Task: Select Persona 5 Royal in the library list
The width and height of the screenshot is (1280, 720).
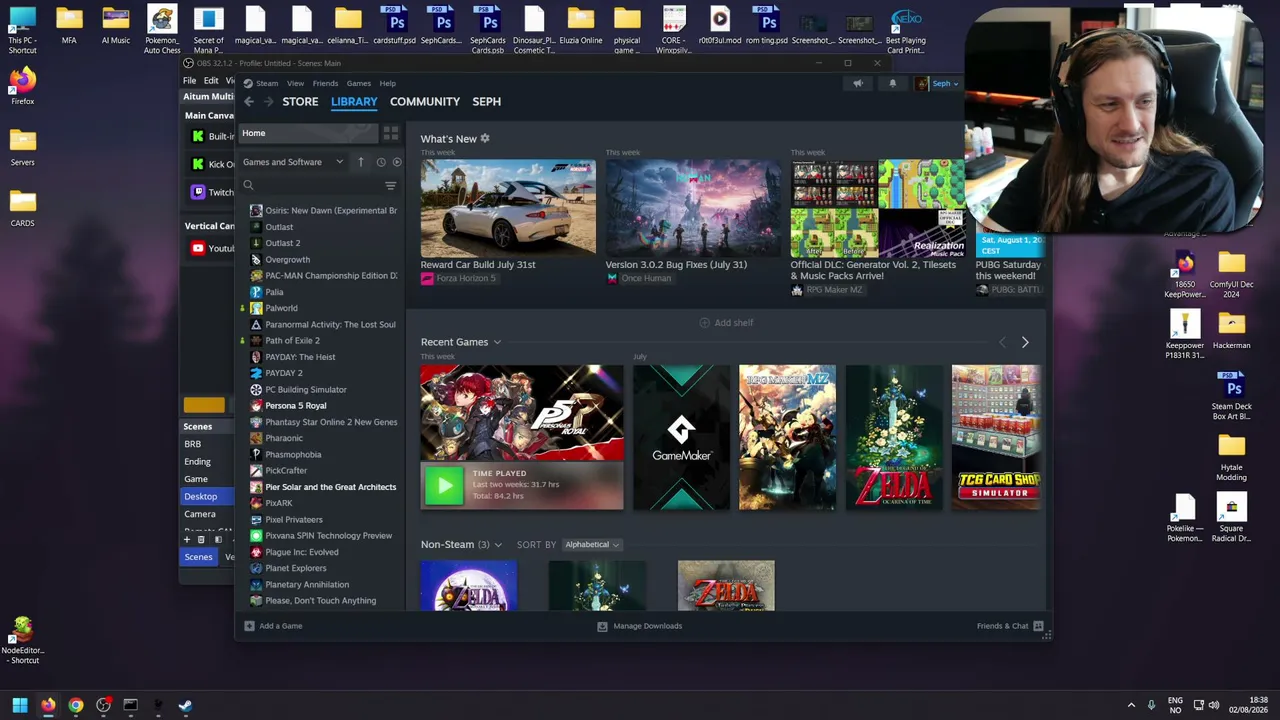Action: point(295,406)
